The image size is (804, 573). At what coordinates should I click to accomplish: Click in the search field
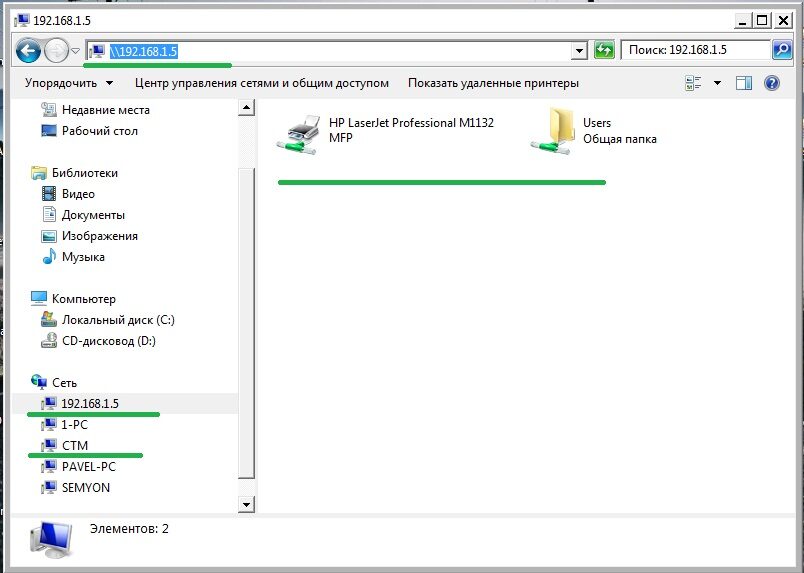694,50
